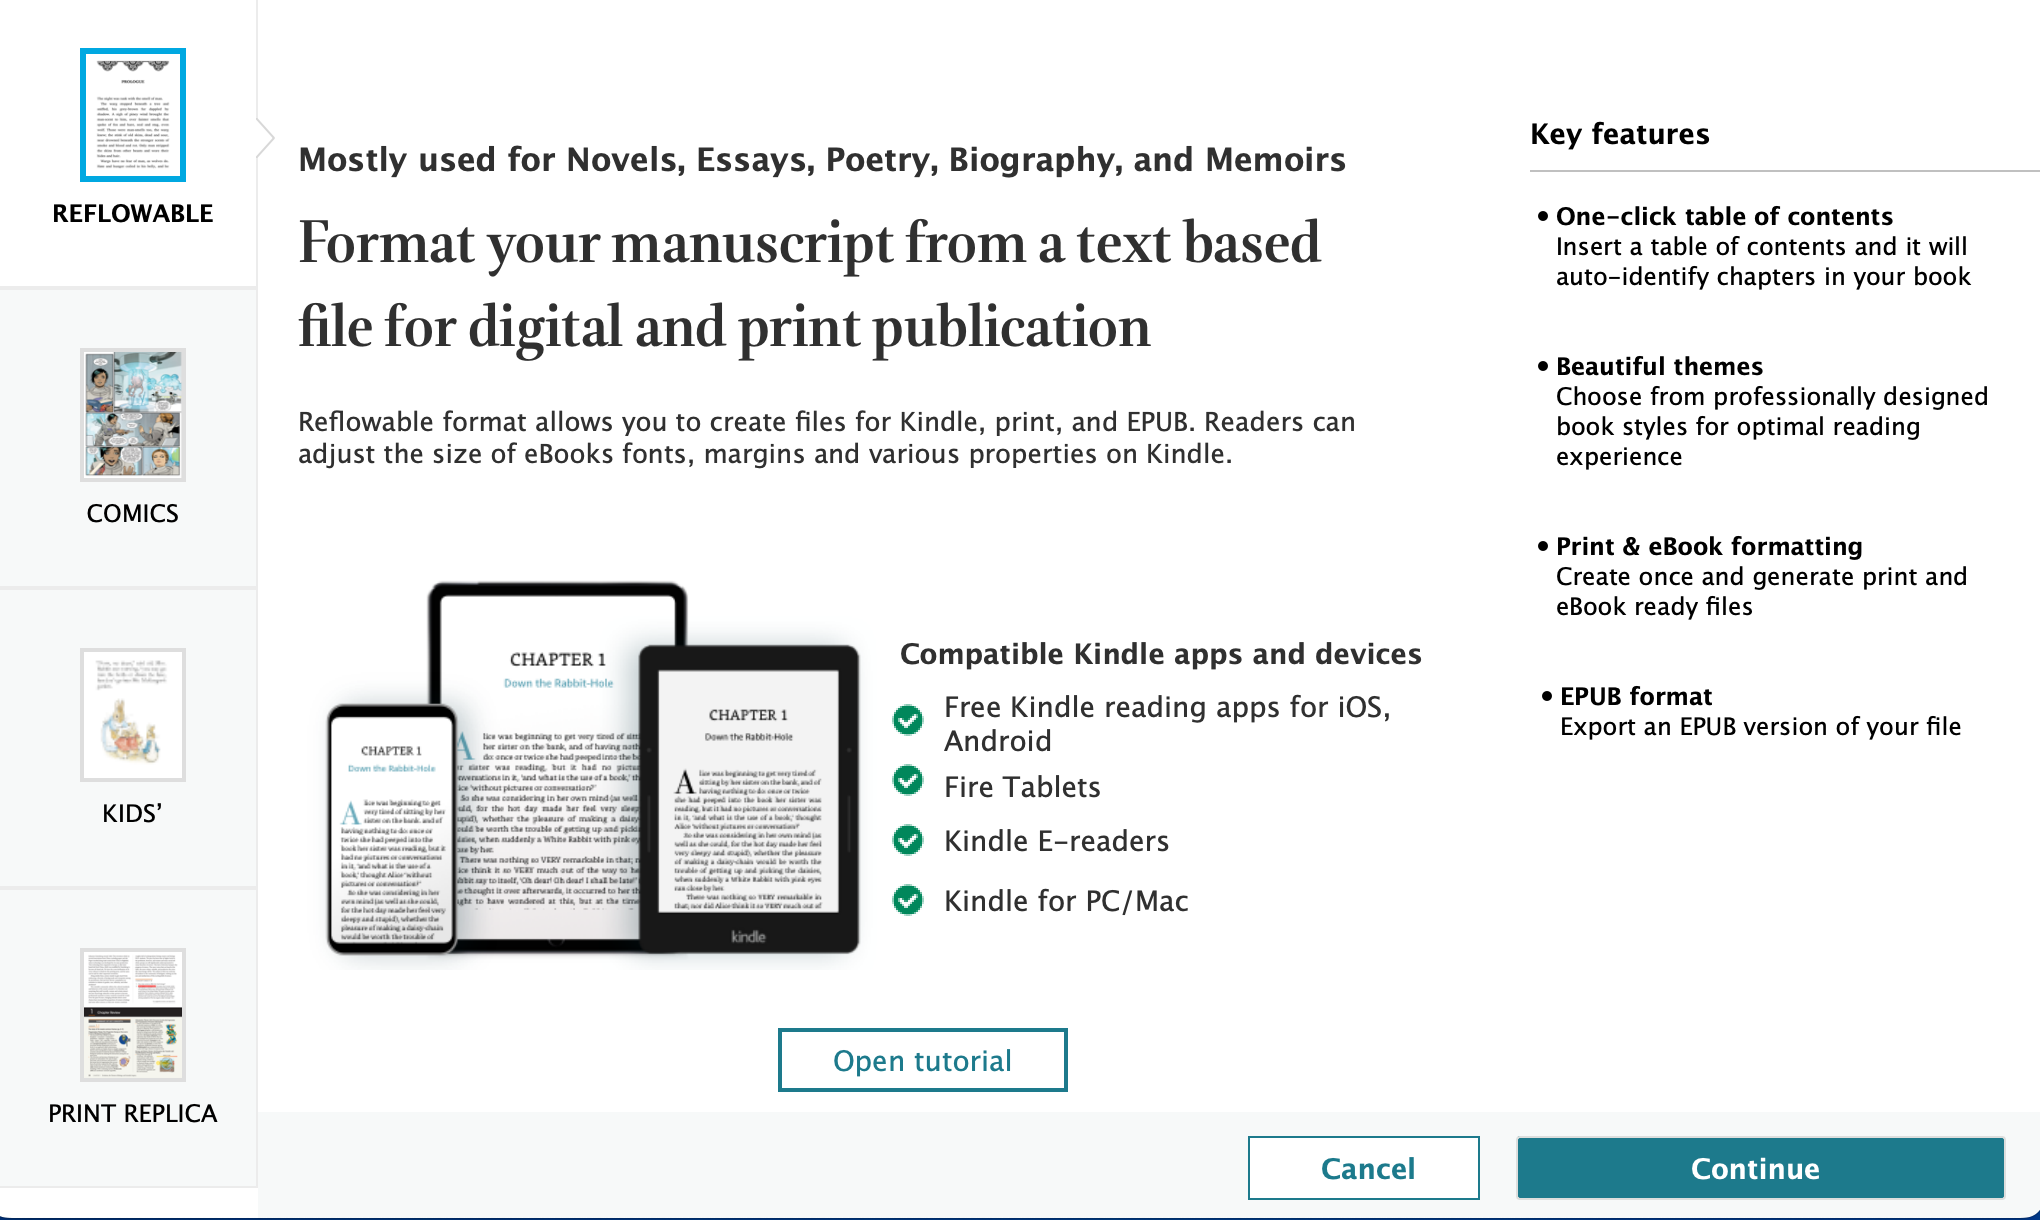2040x1220 pixels.
Task: Click the 'Format your manuscript' headline
Action: click(x=809, y=284)
